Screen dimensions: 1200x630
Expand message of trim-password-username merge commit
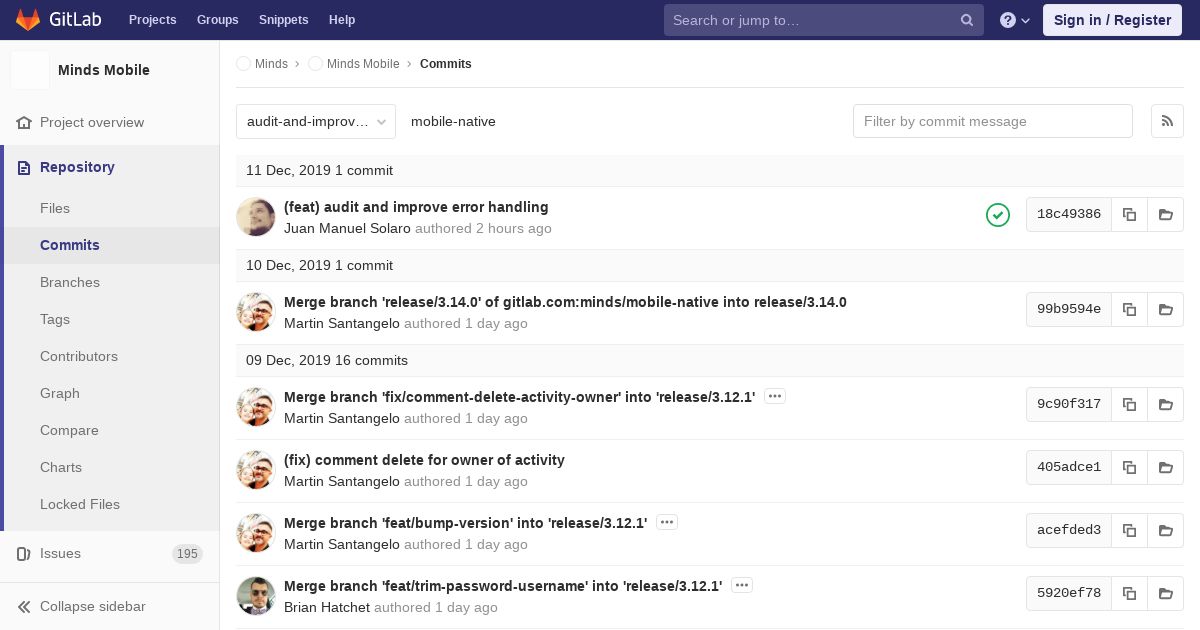pyautogui.click(x=741, y=586)
